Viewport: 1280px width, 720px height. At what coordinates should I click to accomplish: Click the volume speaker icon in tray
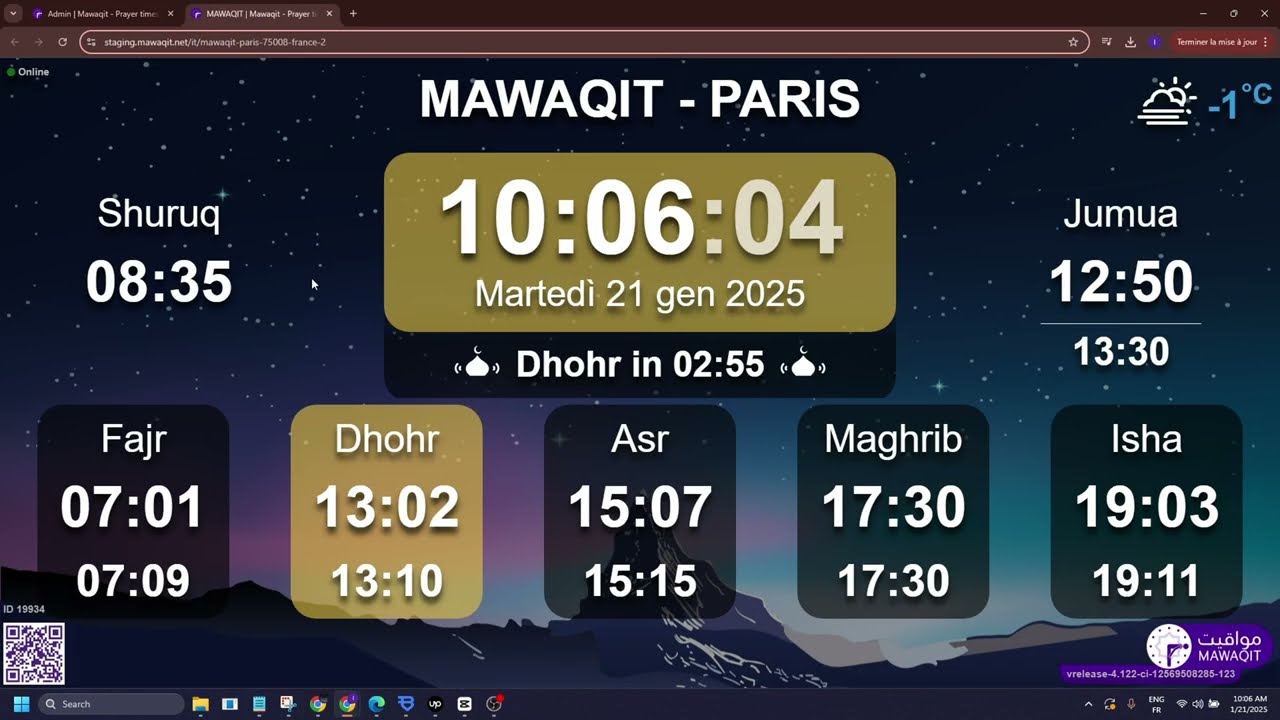coord(1198,704)
